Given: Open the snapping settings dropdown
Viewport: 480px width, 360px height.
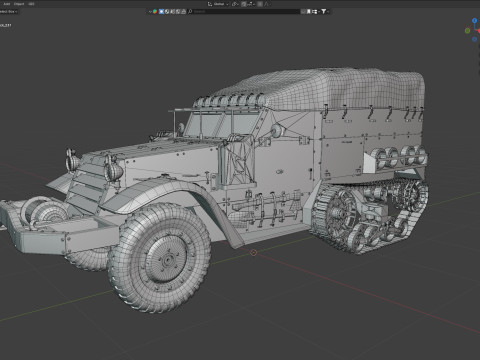Looking at the screenshot, I should click(x=251, y=4).
